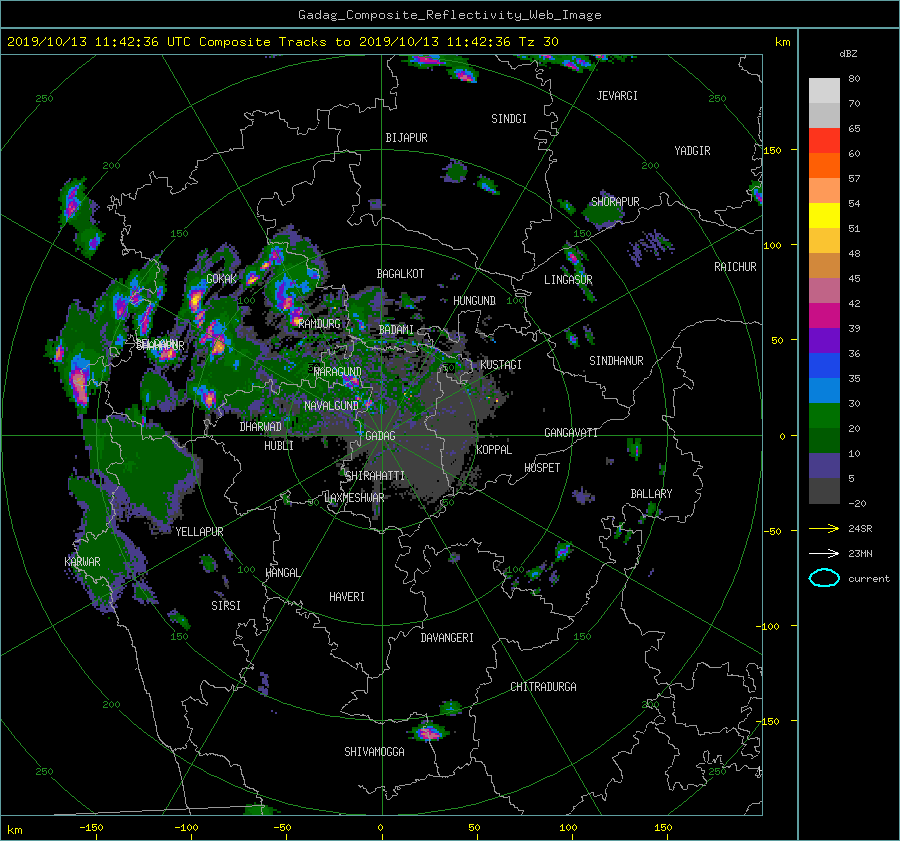This screenshot has height=841, width=900.
Task: Click the HANGAL city label
Action: tap(282, 573)
